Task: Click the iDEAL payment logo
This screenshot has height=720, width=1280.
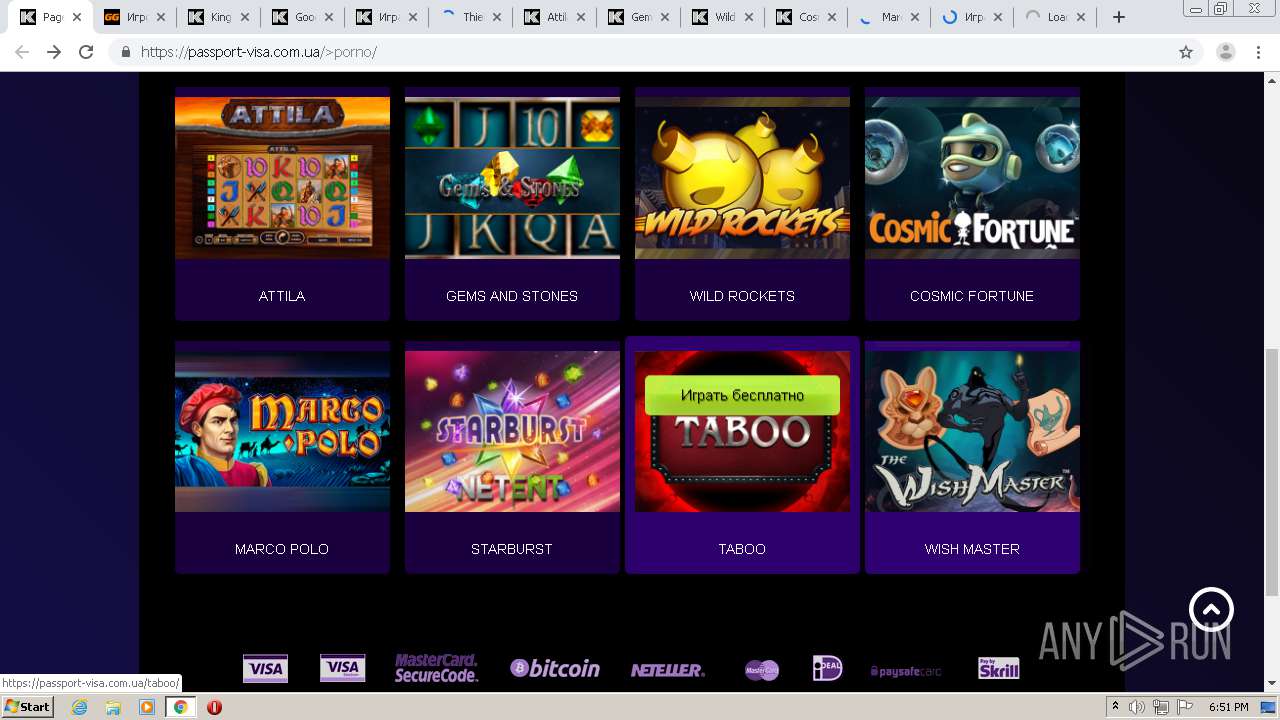Action: (827, 668)
